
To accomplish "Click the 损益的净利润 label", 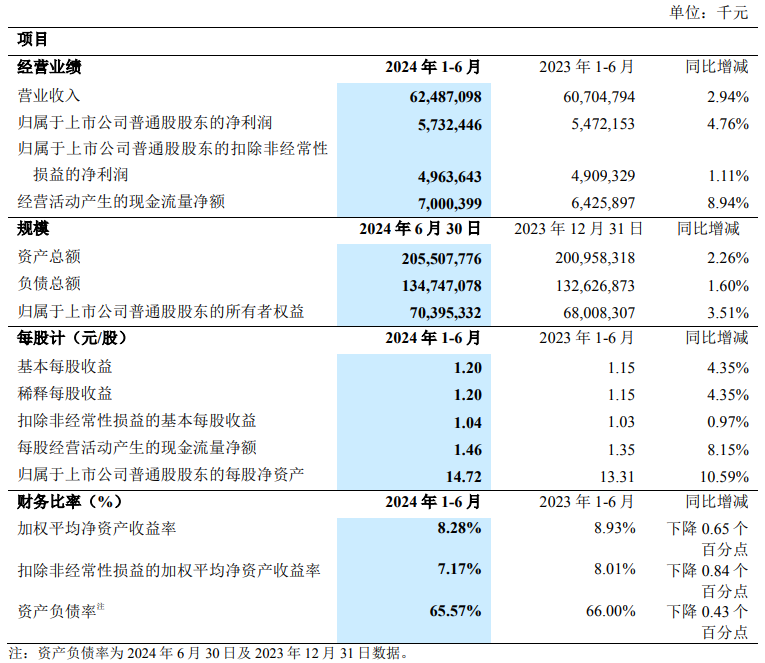I will [x=81, y=175].
